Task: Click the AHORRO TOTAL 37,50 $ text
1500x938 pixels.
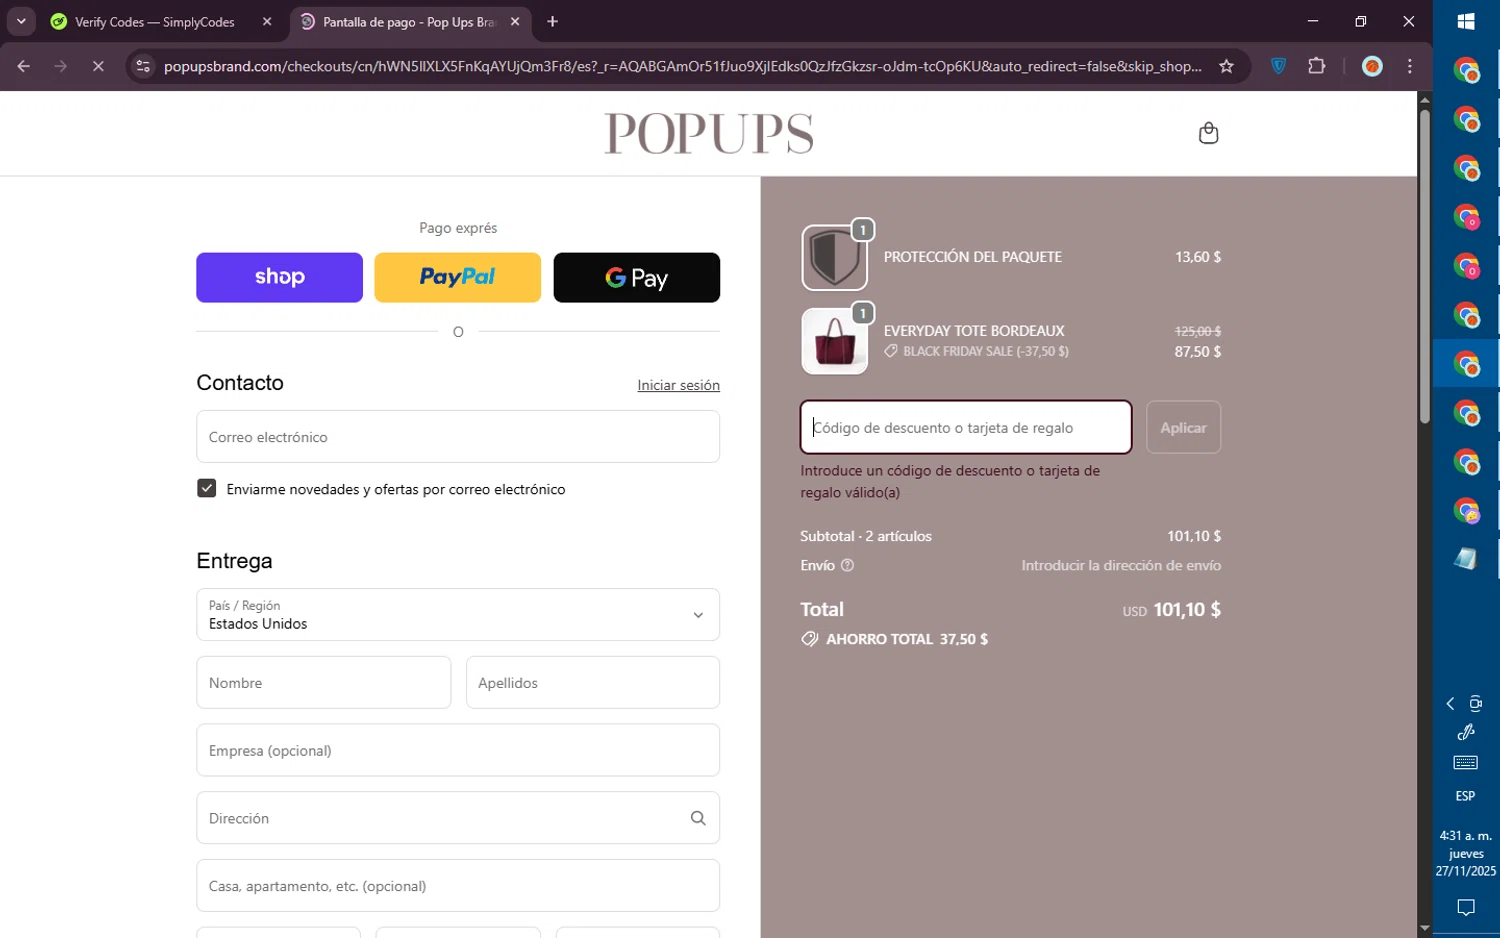Action: pyautogui.click(x=906, y=639)
